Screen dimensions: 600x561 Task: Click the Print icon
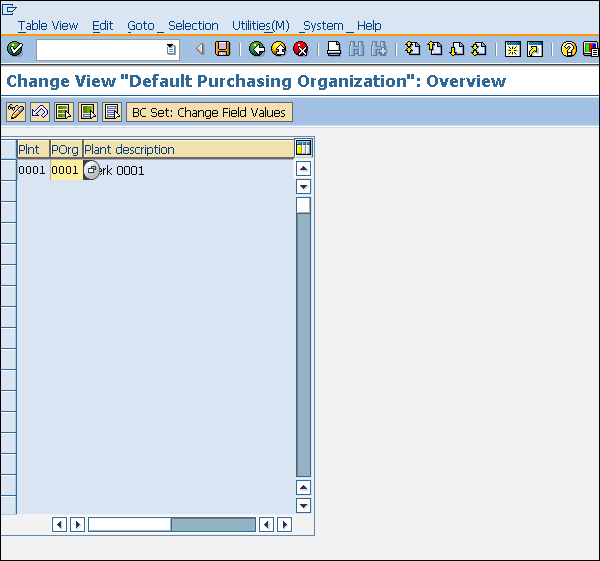coord(334,49)
